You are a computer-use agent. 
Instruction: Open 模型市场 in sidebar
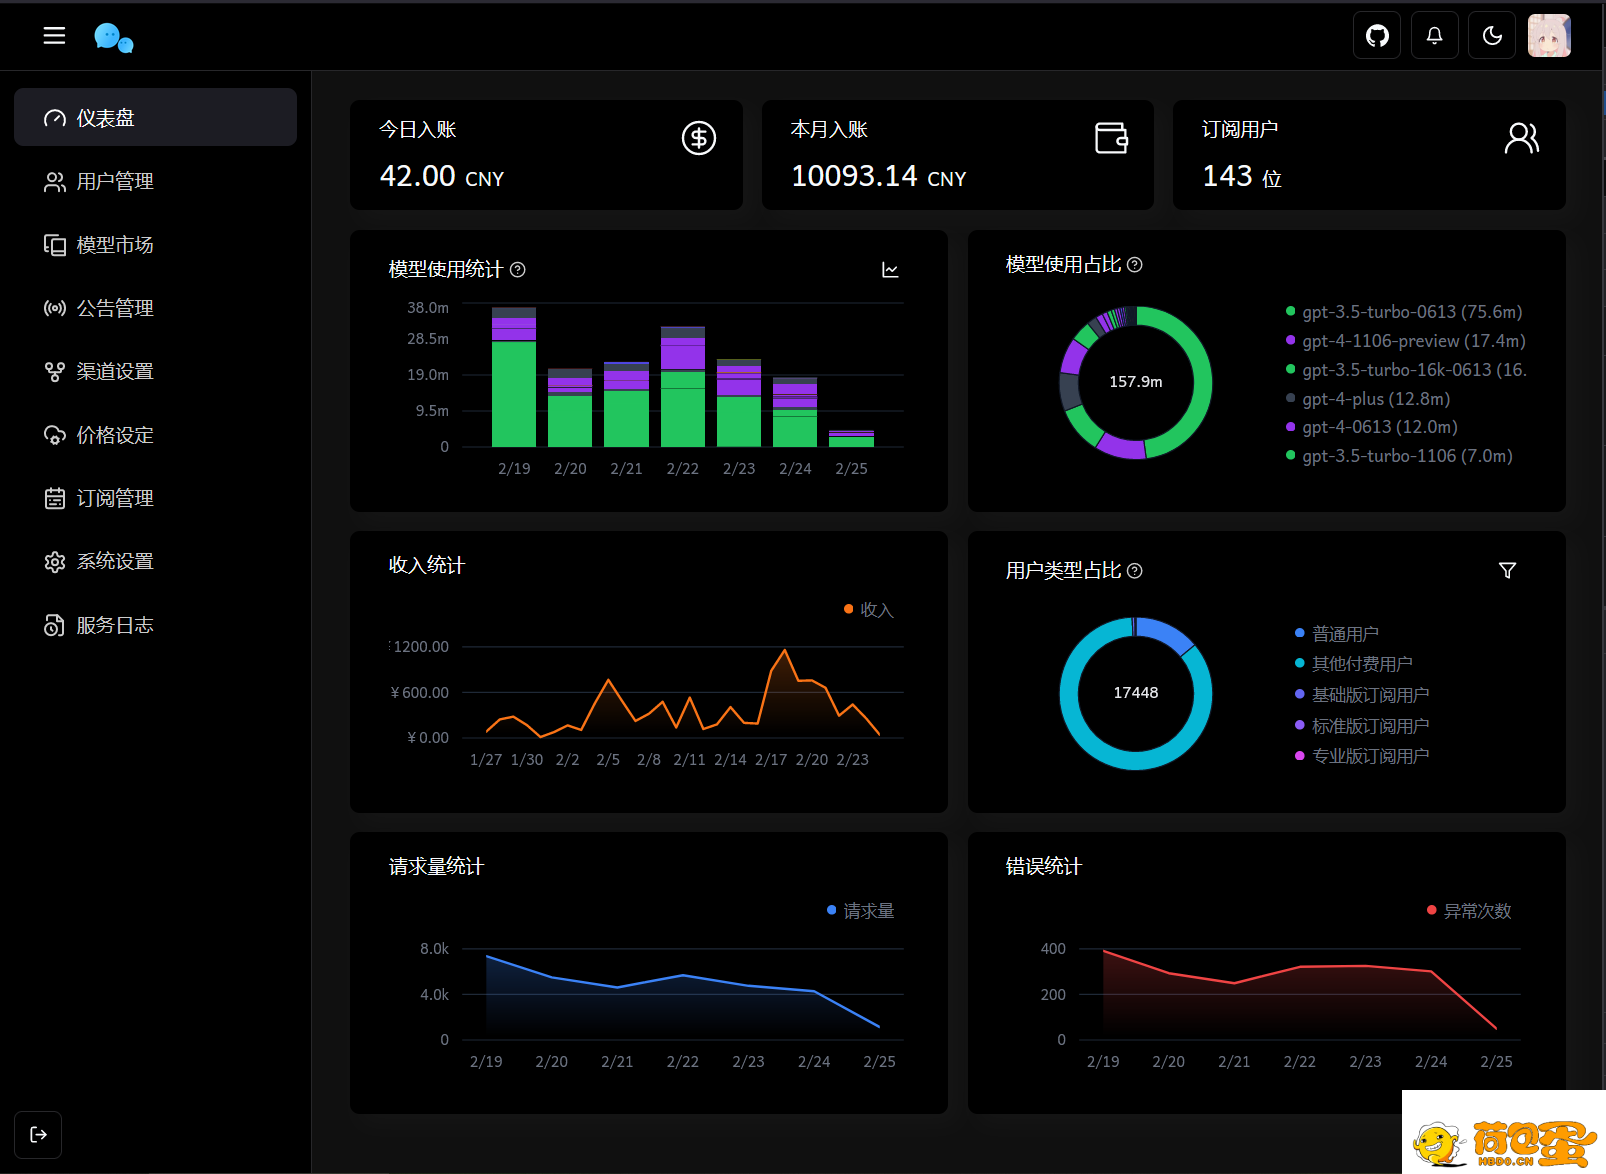[155, 245]
